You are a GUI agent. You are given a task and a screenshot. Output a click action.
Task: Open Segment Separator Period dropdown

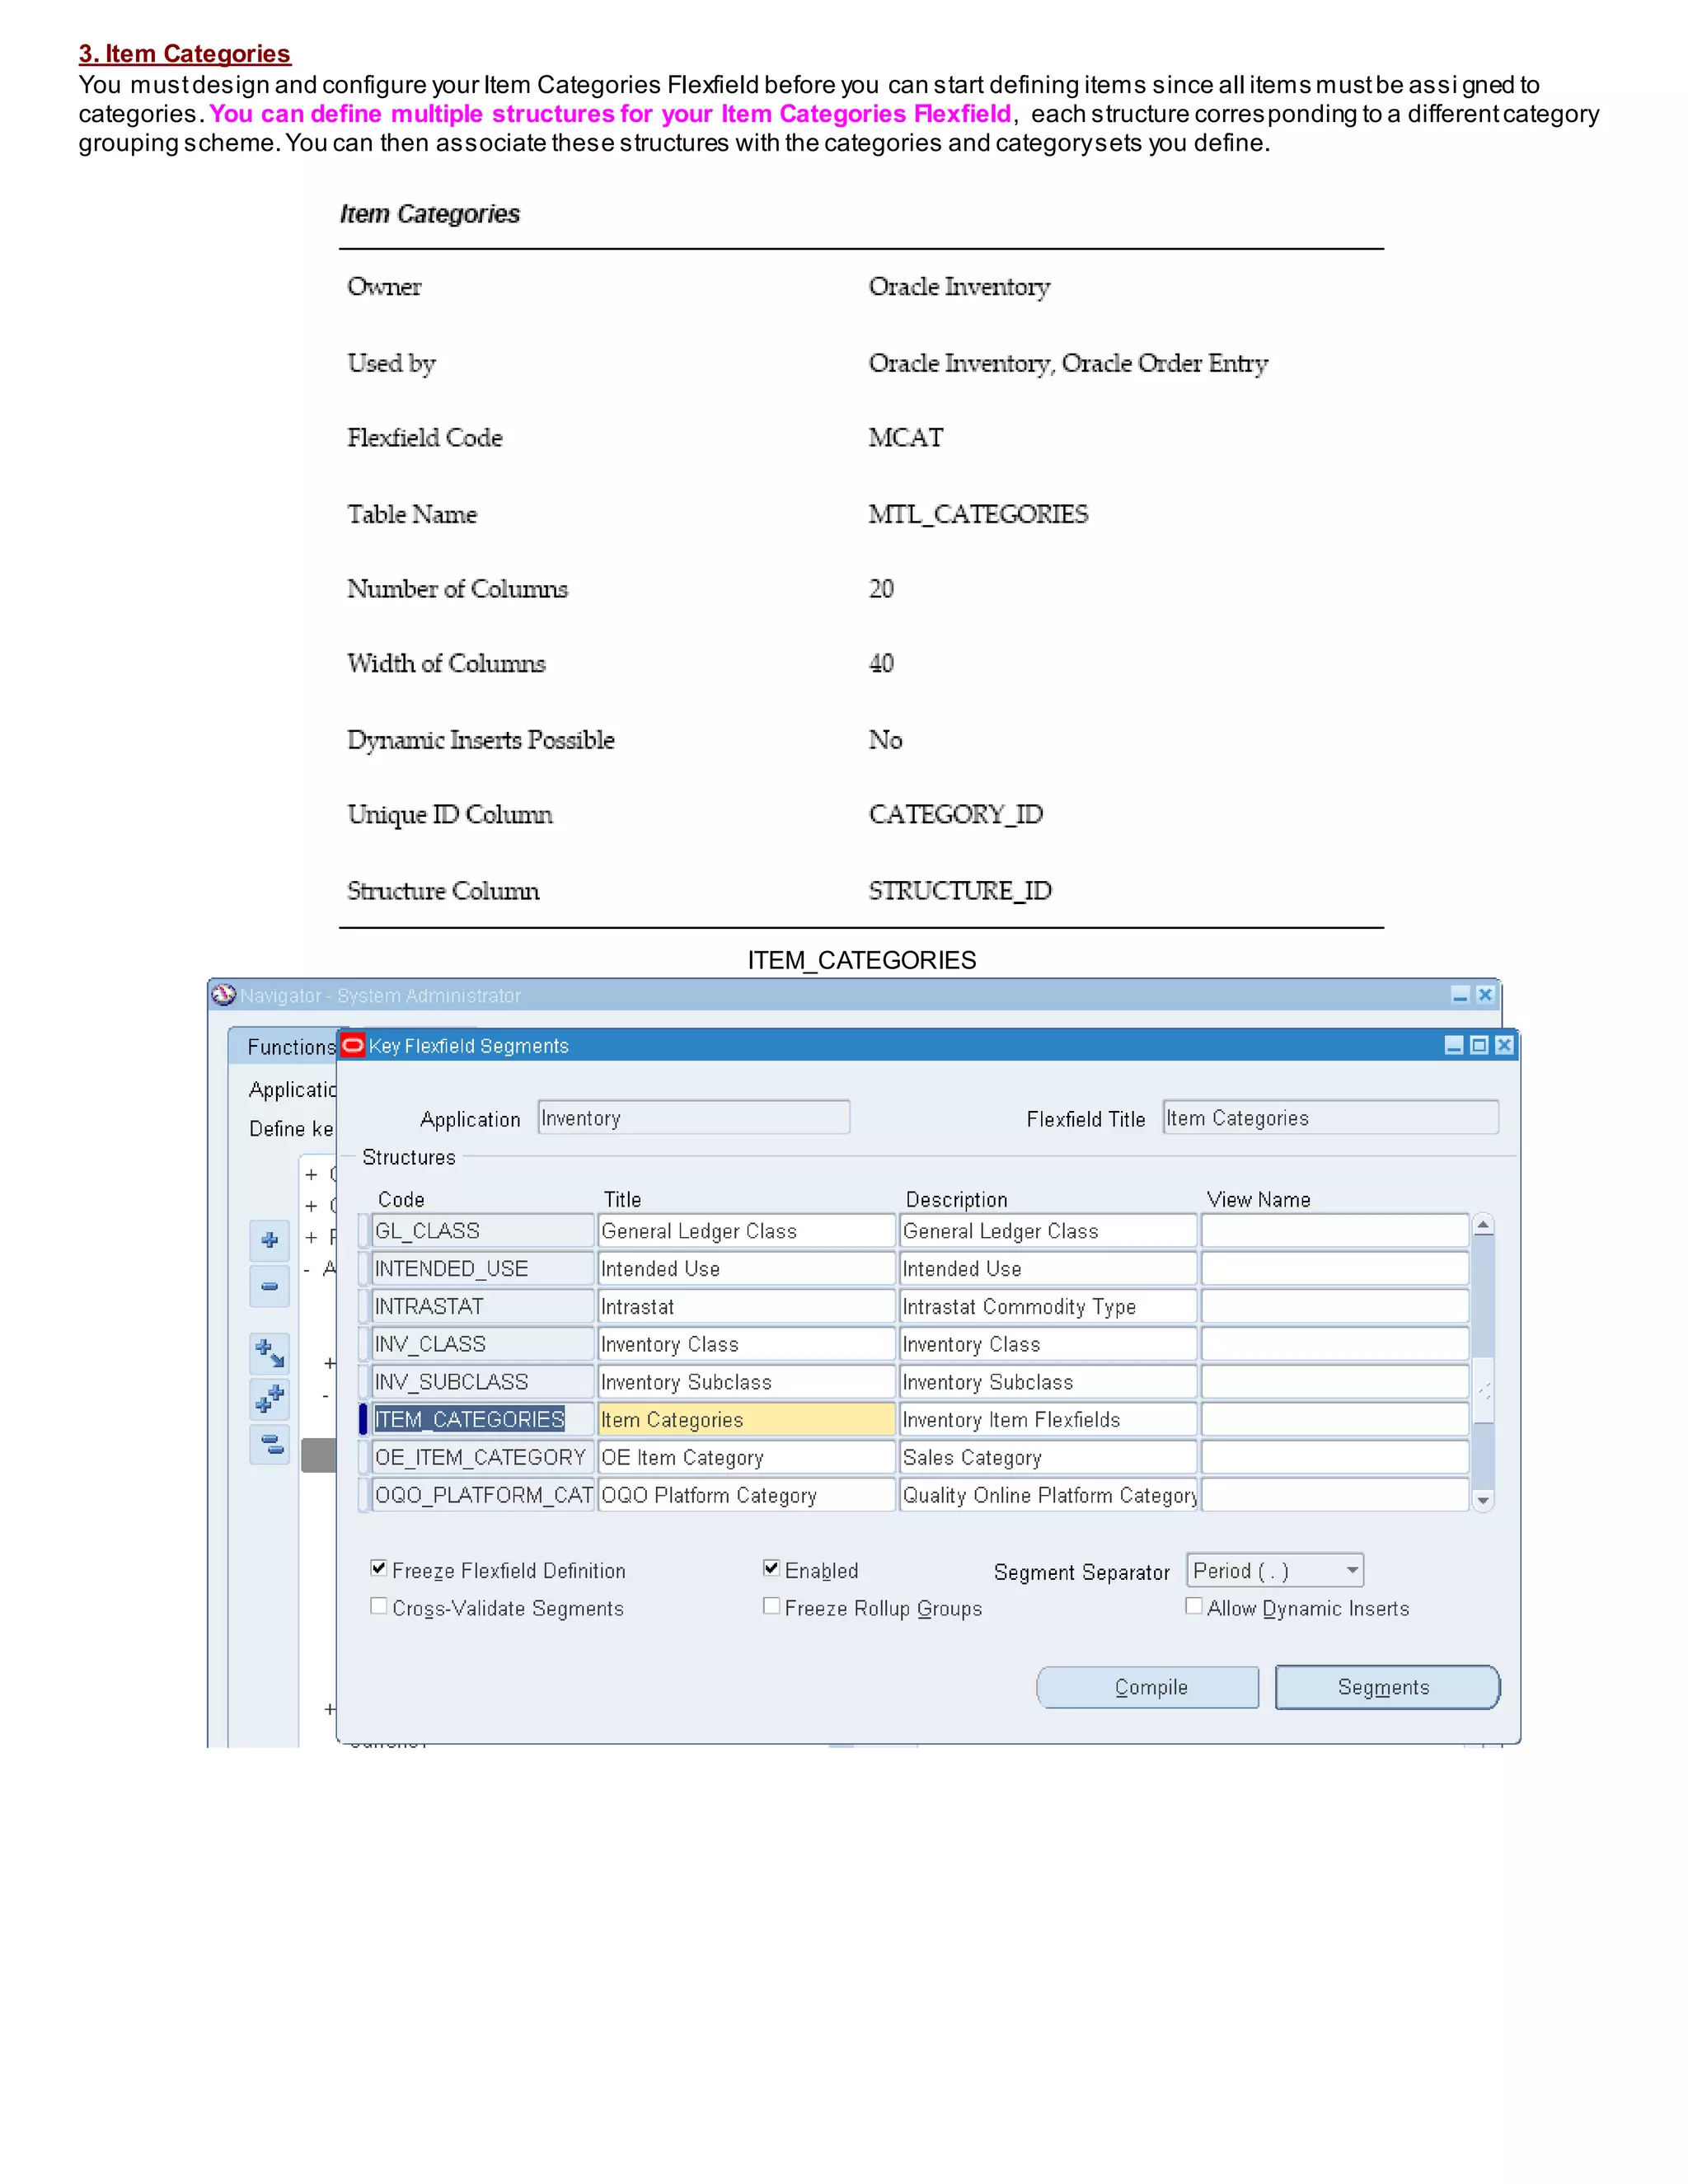coord(1352,1570)
